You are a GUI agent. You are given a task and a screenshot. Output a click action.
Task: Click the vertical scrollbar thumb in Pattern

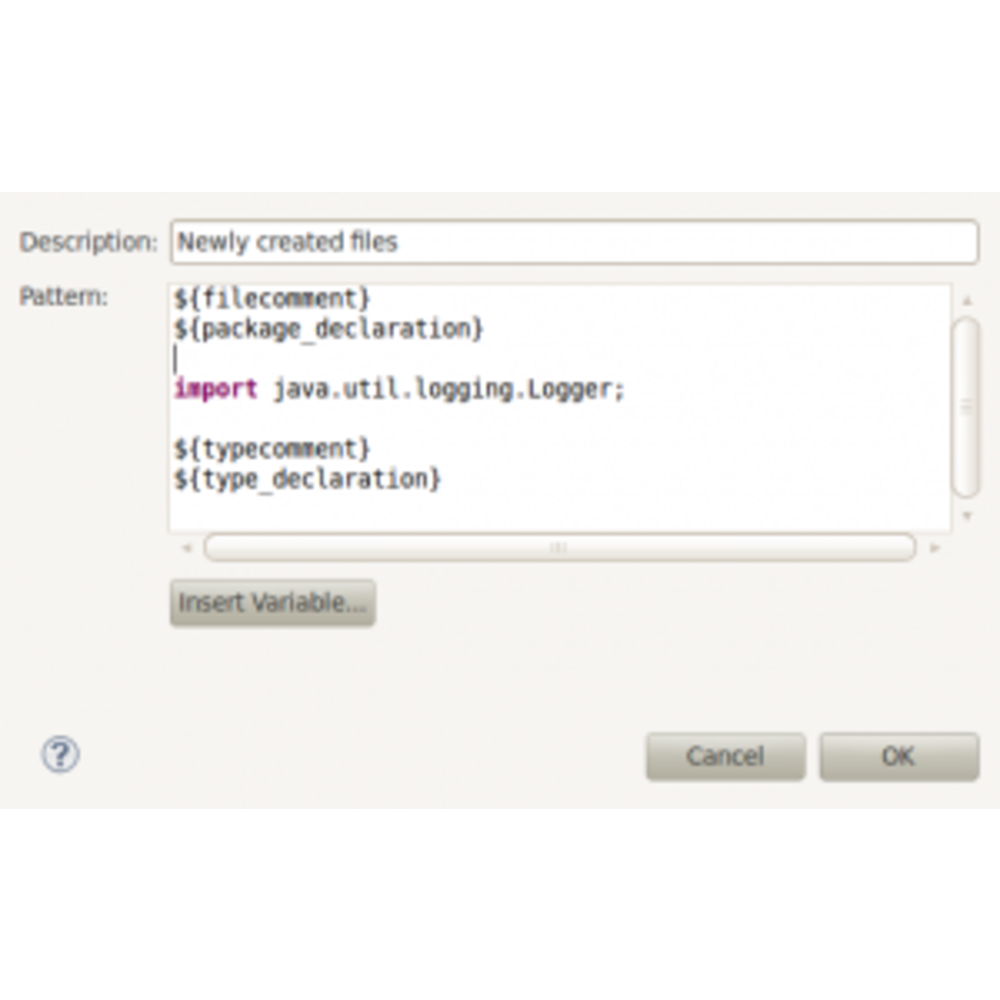(x=966, y=406)
